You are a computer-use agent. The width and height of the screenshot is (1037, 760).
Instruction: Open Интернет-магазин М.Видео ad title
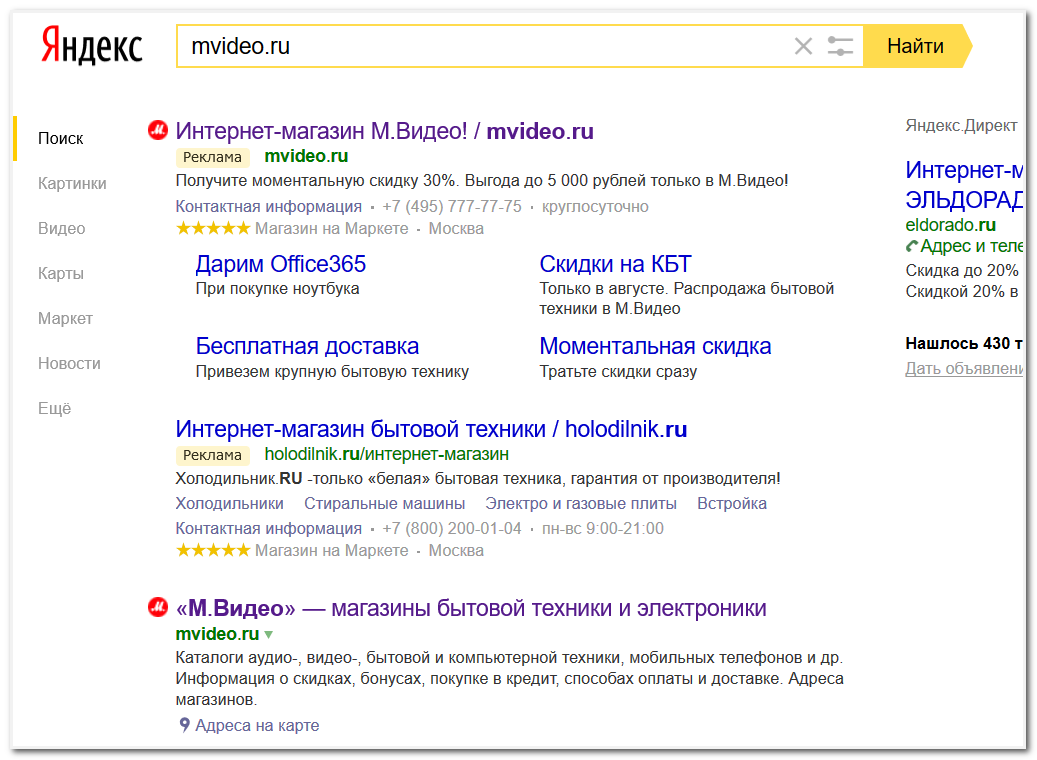tap(384, 131)
